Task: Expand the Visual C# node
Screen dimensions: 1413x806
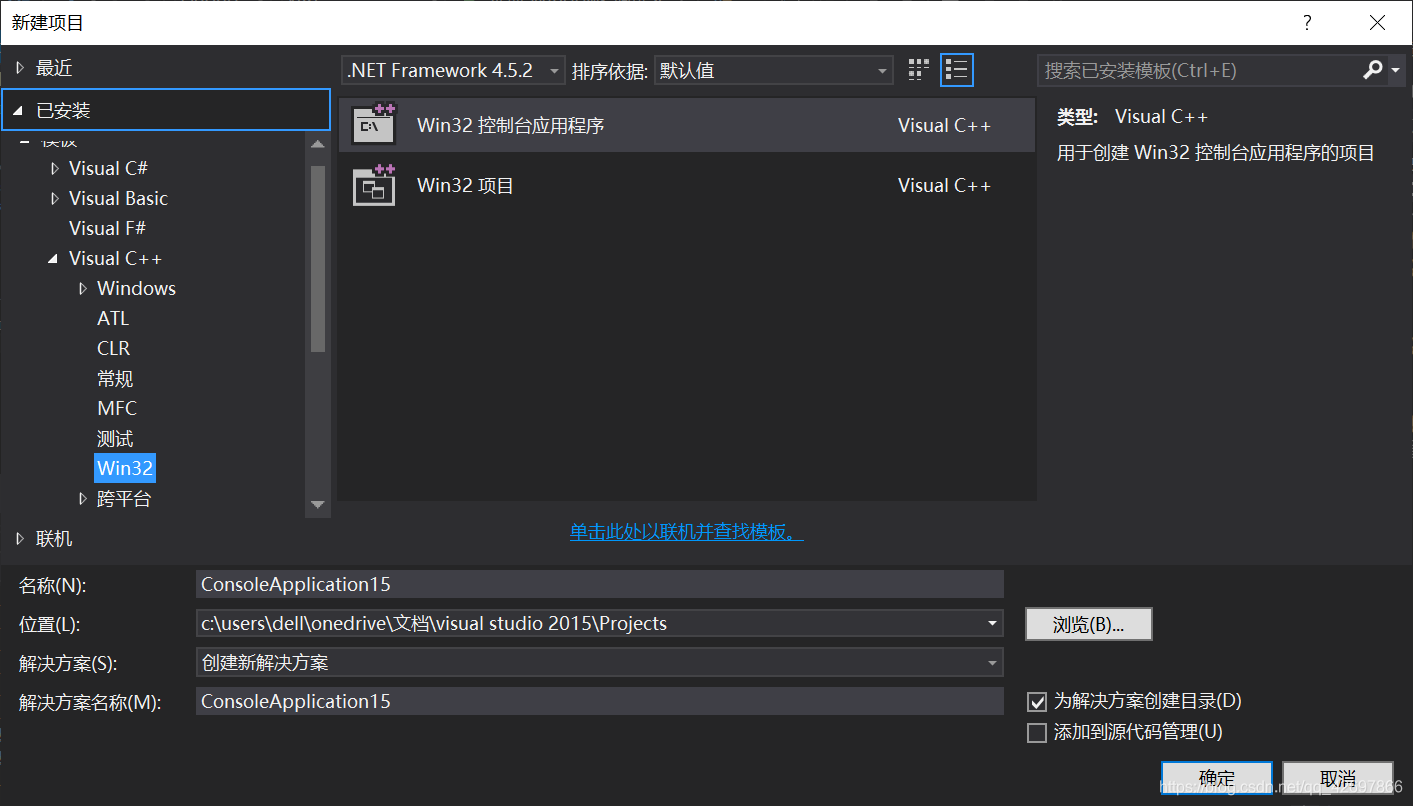Action: (54, 168)
